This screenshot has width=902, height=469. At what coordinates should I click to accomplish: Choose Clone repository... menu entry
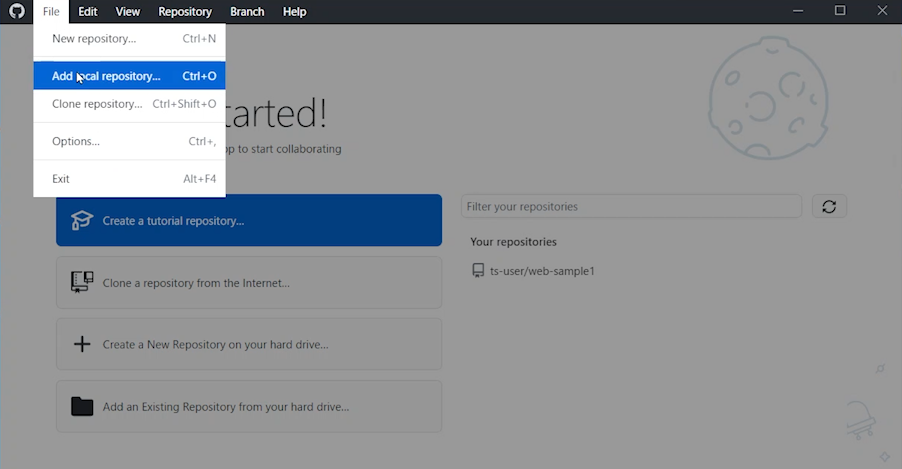coord(129,104)
